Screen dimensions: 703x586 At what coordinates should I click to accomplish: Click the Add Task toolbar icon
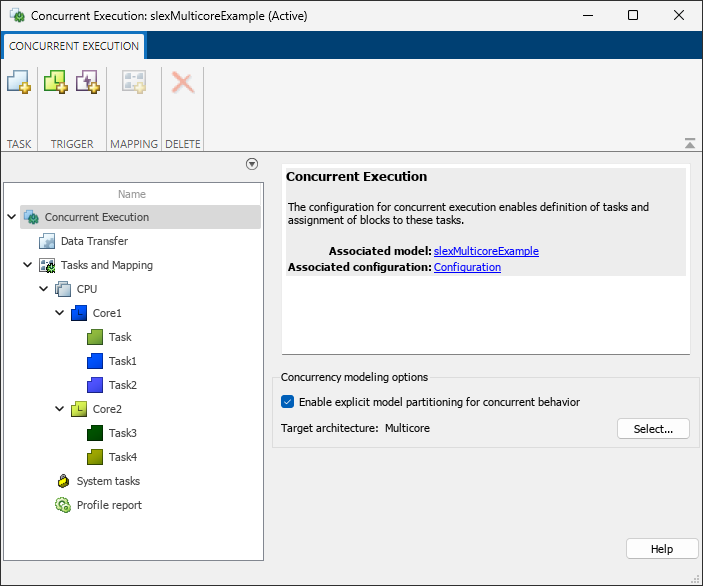tap(19, 83)
